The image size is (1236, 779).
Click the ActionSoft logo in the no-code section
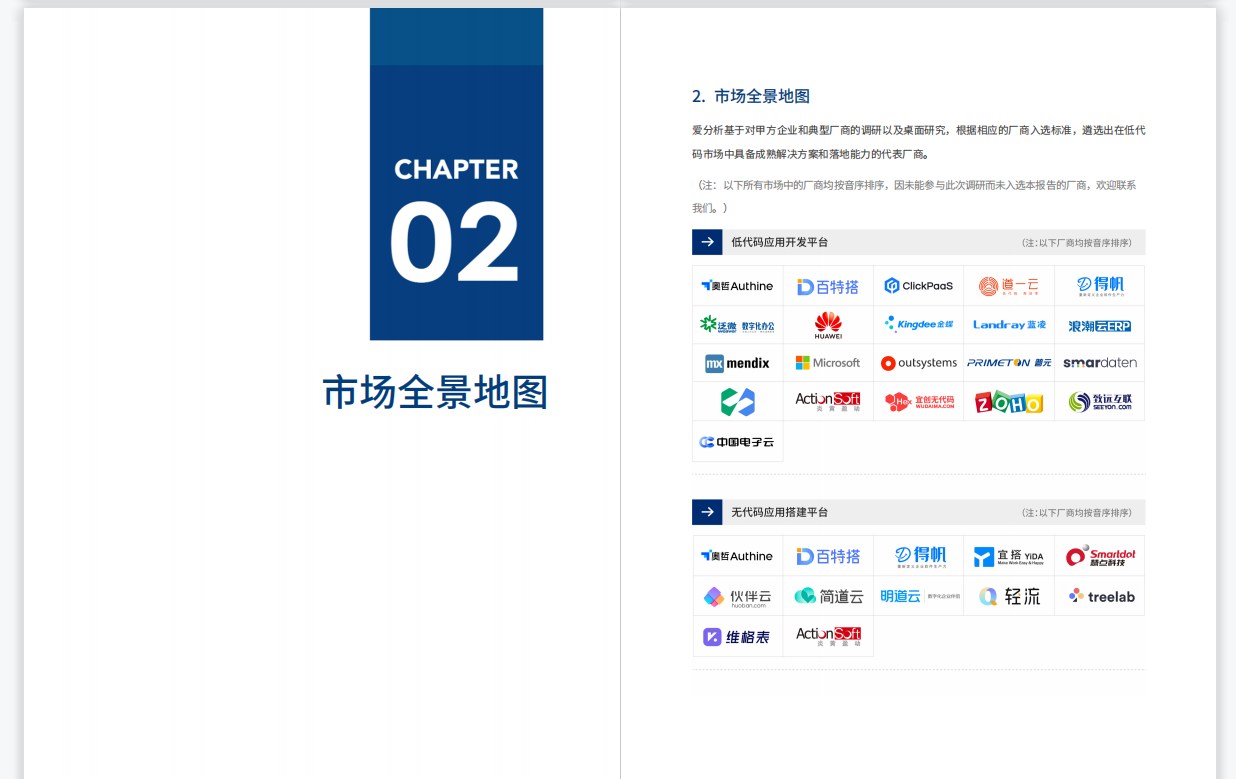click(x=828, y=636)
